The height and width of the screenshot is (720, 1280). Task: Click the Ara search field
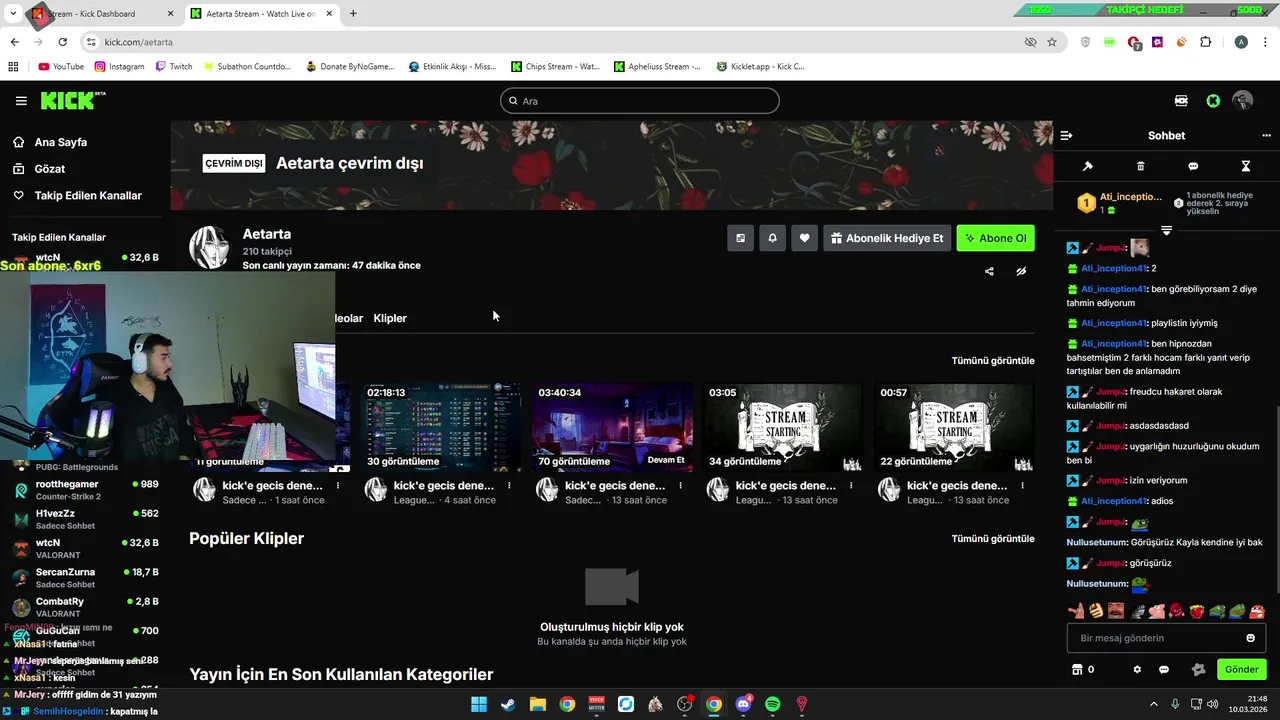(640, 101)
